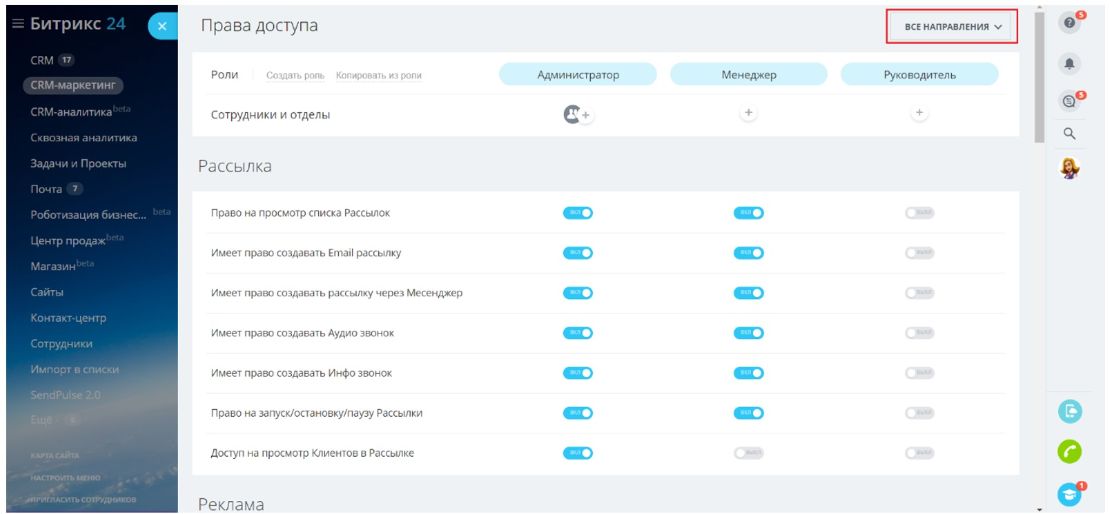Add employee to Администратор role
The width and height of the screenshot is (1110, 514).
(x=577, y=115)
